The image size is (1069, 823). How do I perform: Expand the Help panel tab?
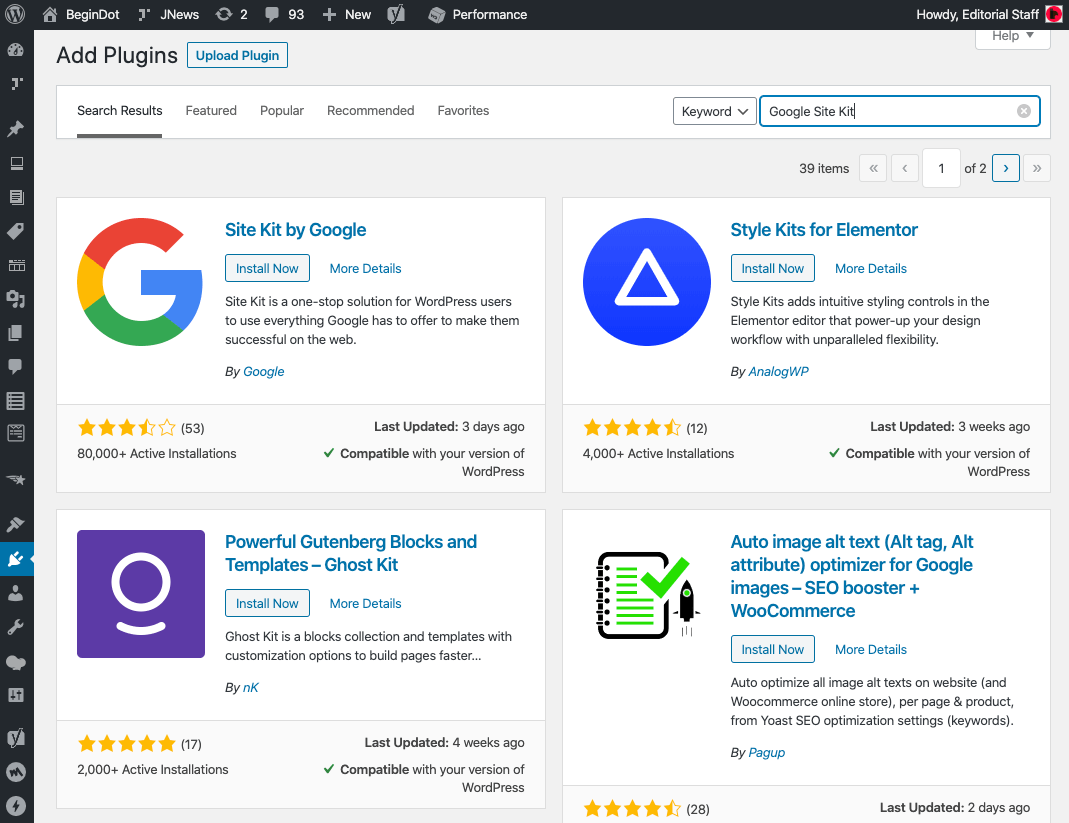pos(1012,36)
